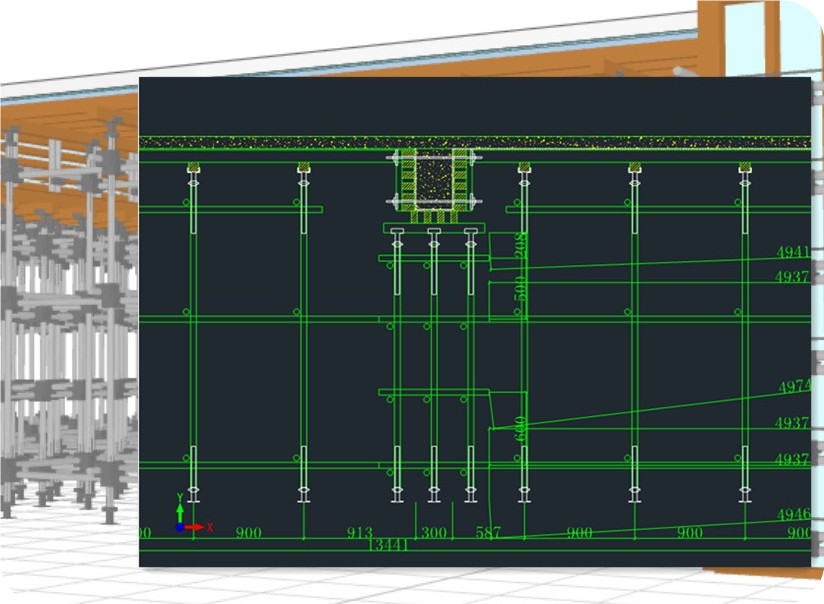
Task: Pick the base plate of leftmost standard
Action: pyautogui.click(x=193, y=497)
